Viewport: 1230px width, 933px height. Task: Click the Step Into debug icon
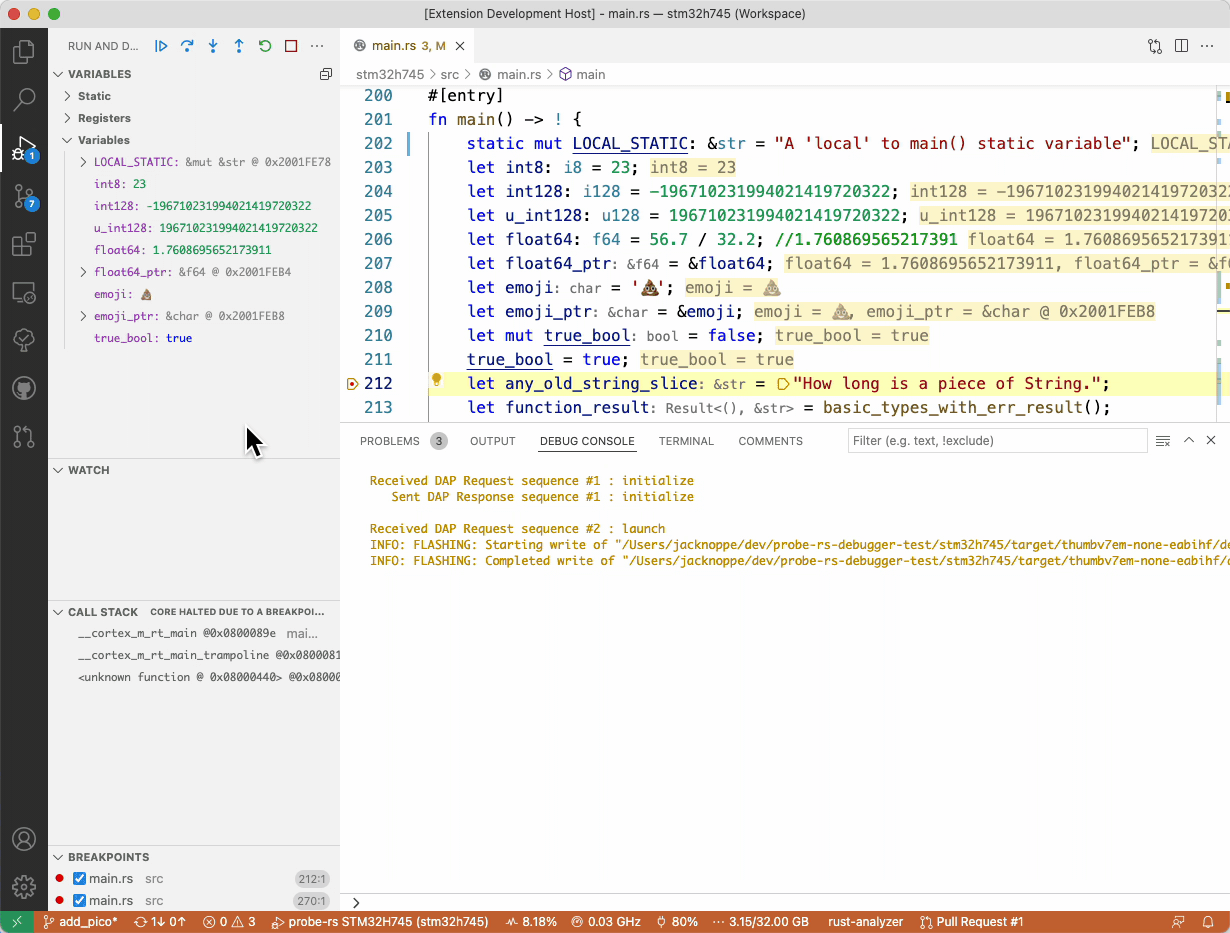click(213, 46)
